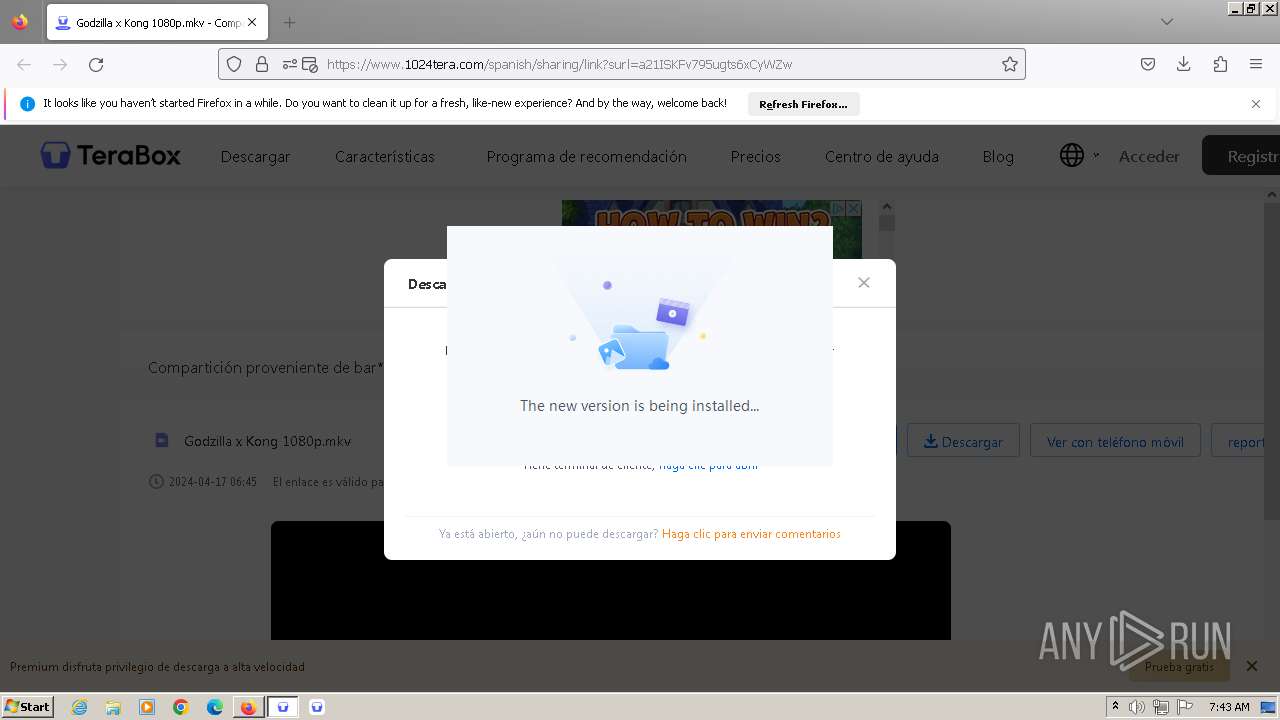Close the ad with its X icon

tap(853, 208)
